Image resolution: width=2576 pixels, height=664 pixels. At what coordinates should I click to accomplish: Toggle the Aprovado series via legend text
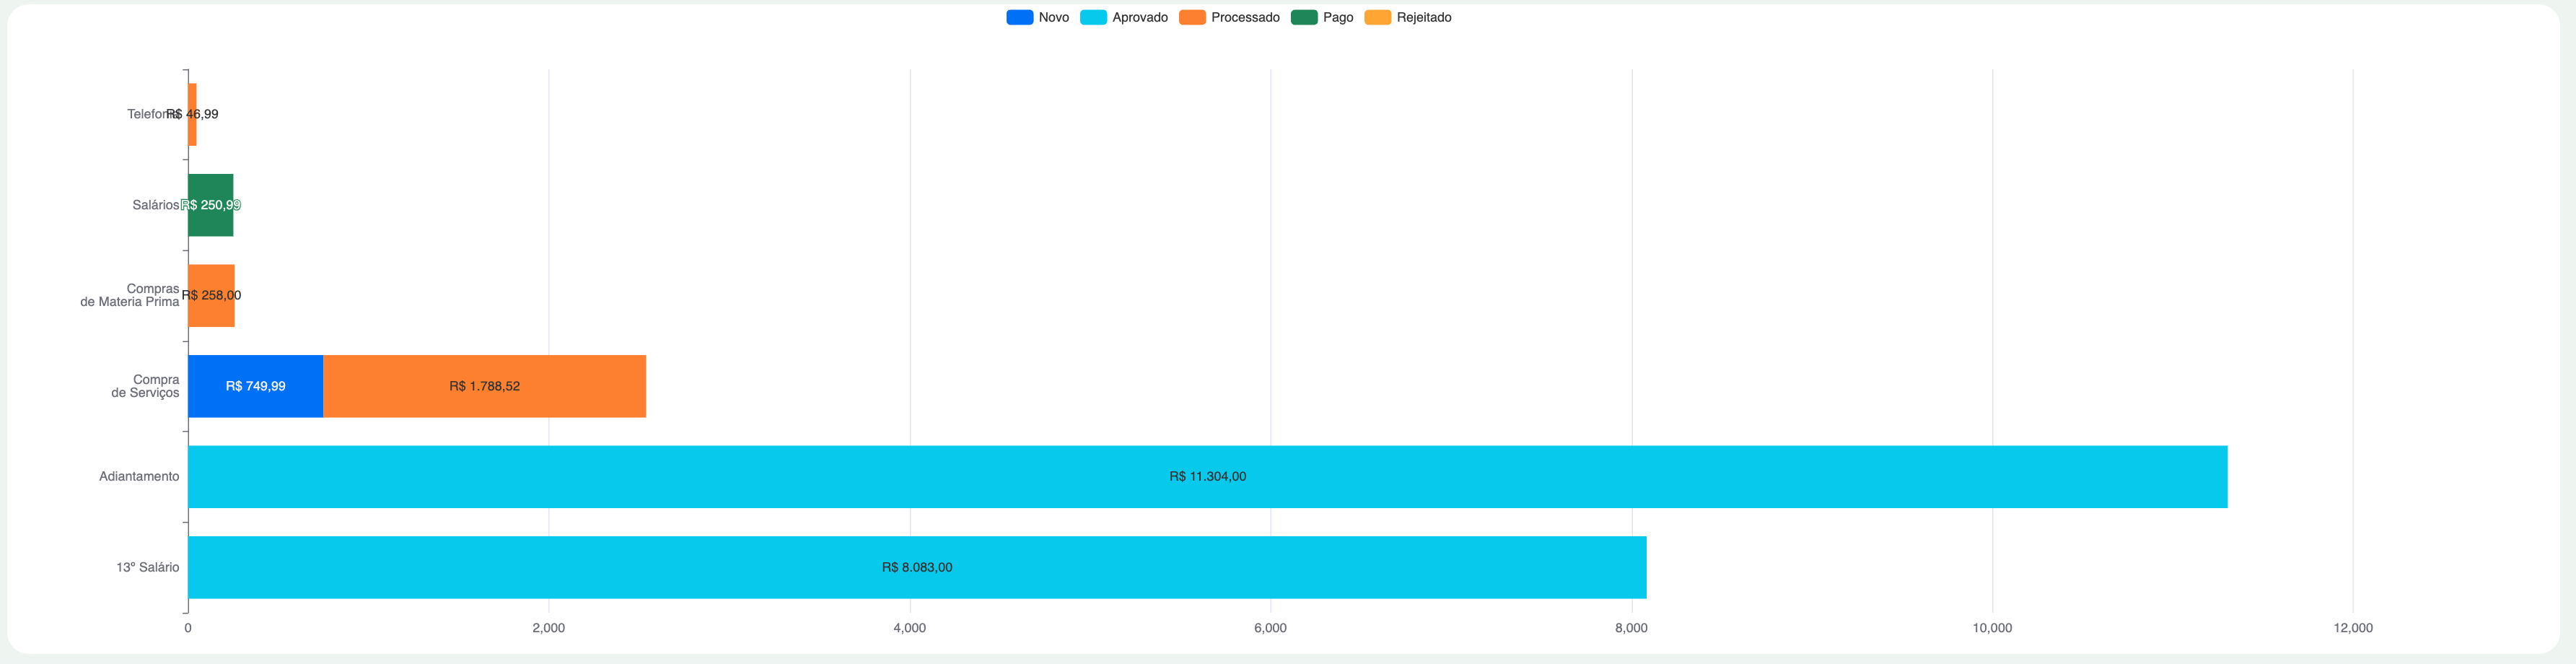click(x=1139, y=17)
